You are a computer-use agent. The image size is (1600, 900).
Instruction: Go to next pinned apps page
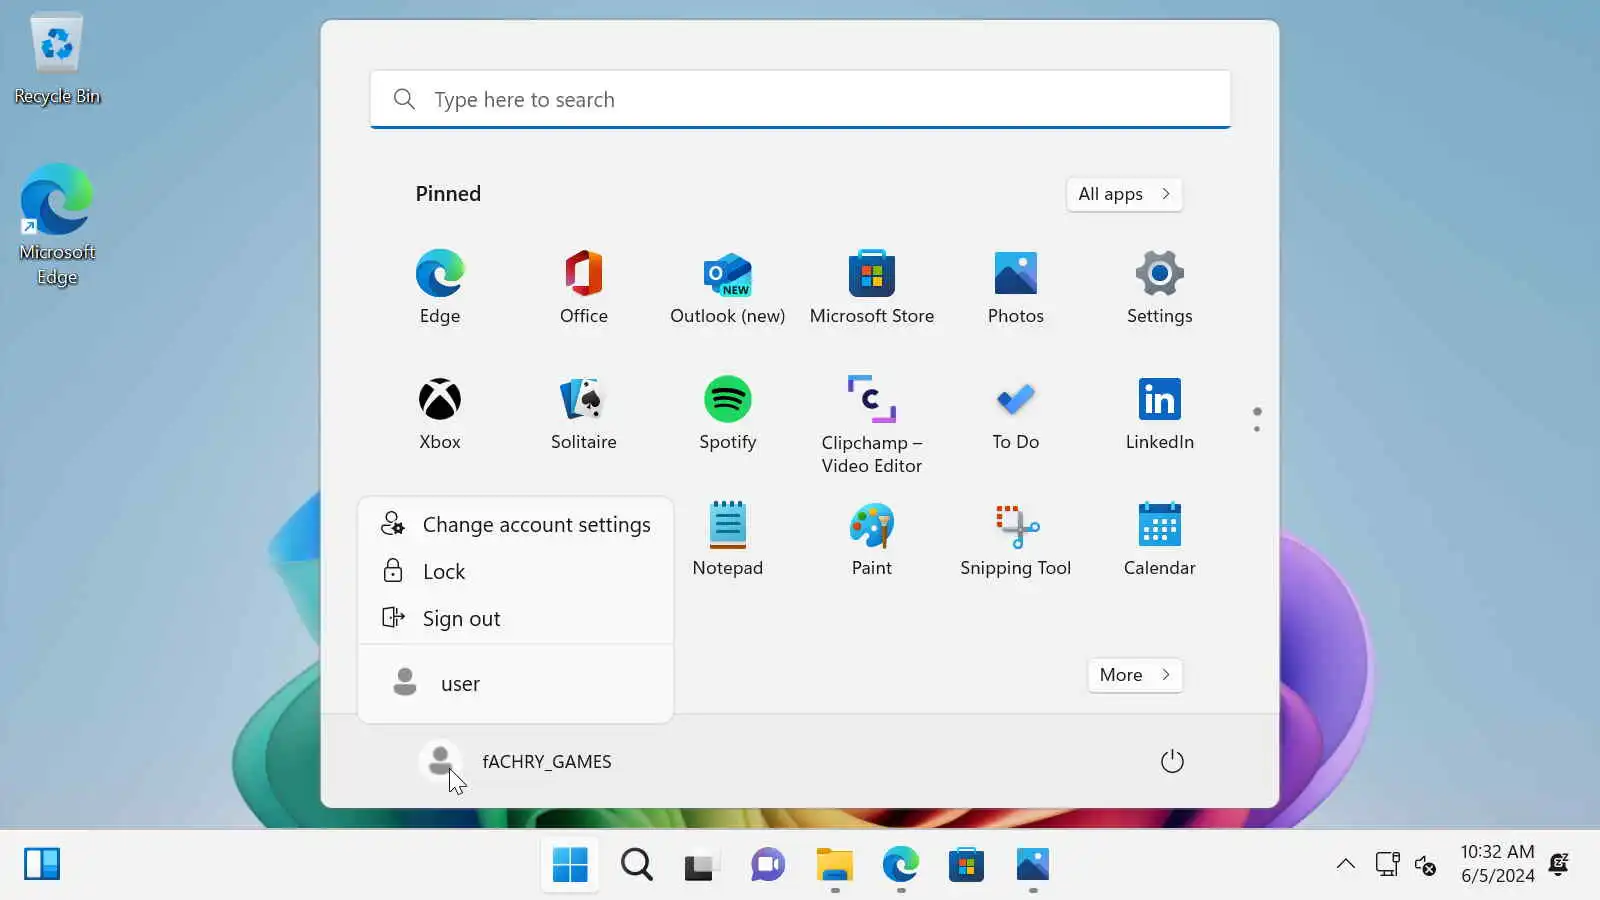[1257, 429]
